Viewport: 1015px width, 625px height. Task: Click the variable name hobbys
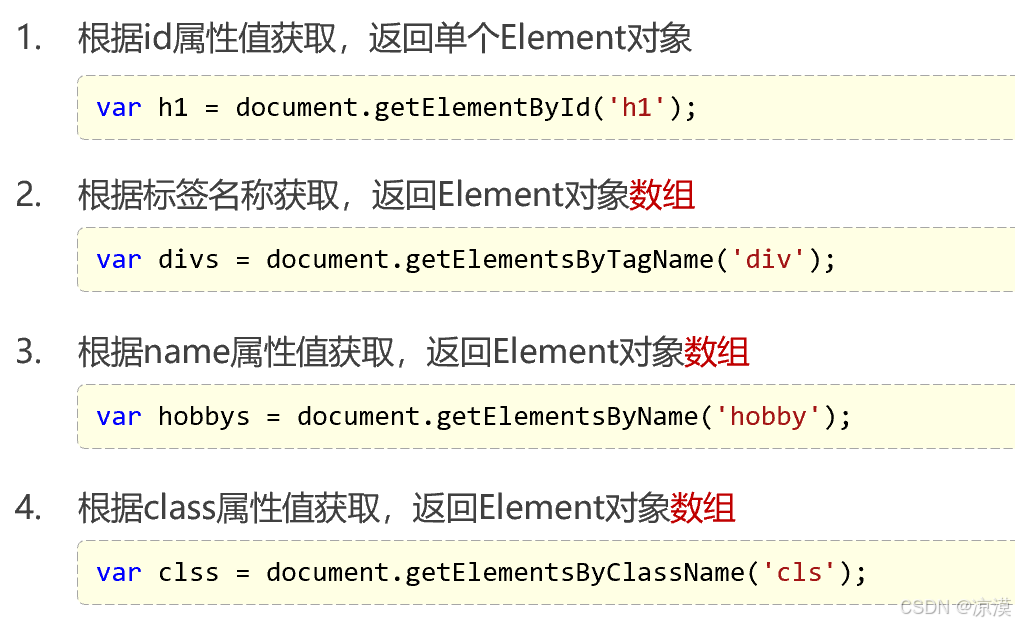coord(204,416)
